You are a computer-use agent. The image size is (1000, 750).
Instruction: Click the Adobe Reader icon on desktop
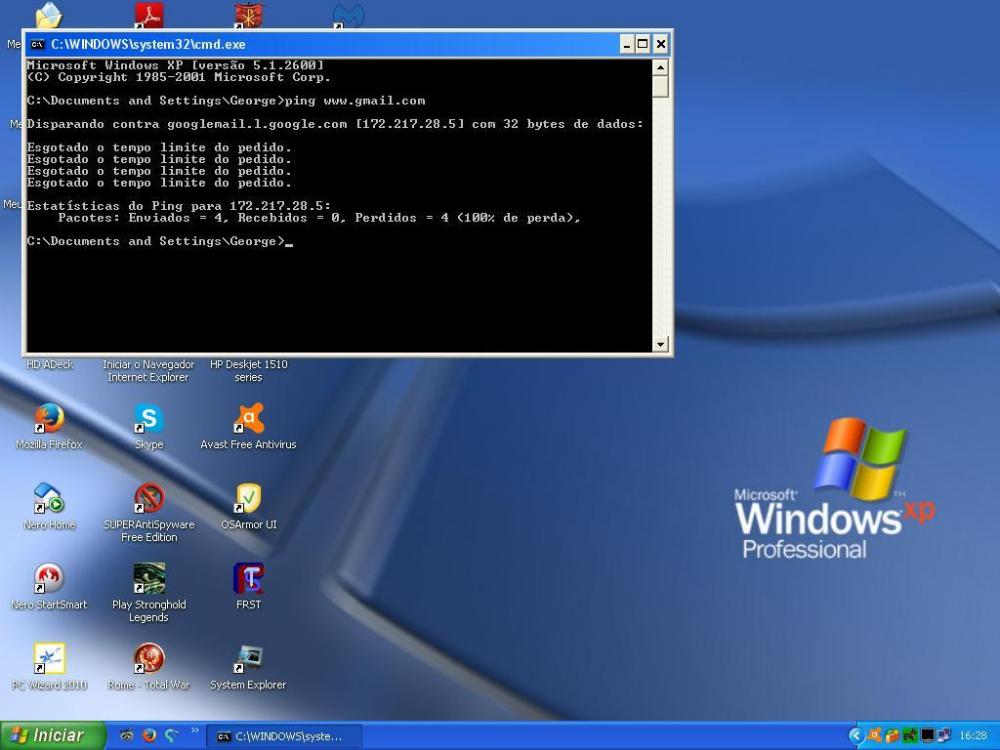pyautogui.click(x=149, y=15)
